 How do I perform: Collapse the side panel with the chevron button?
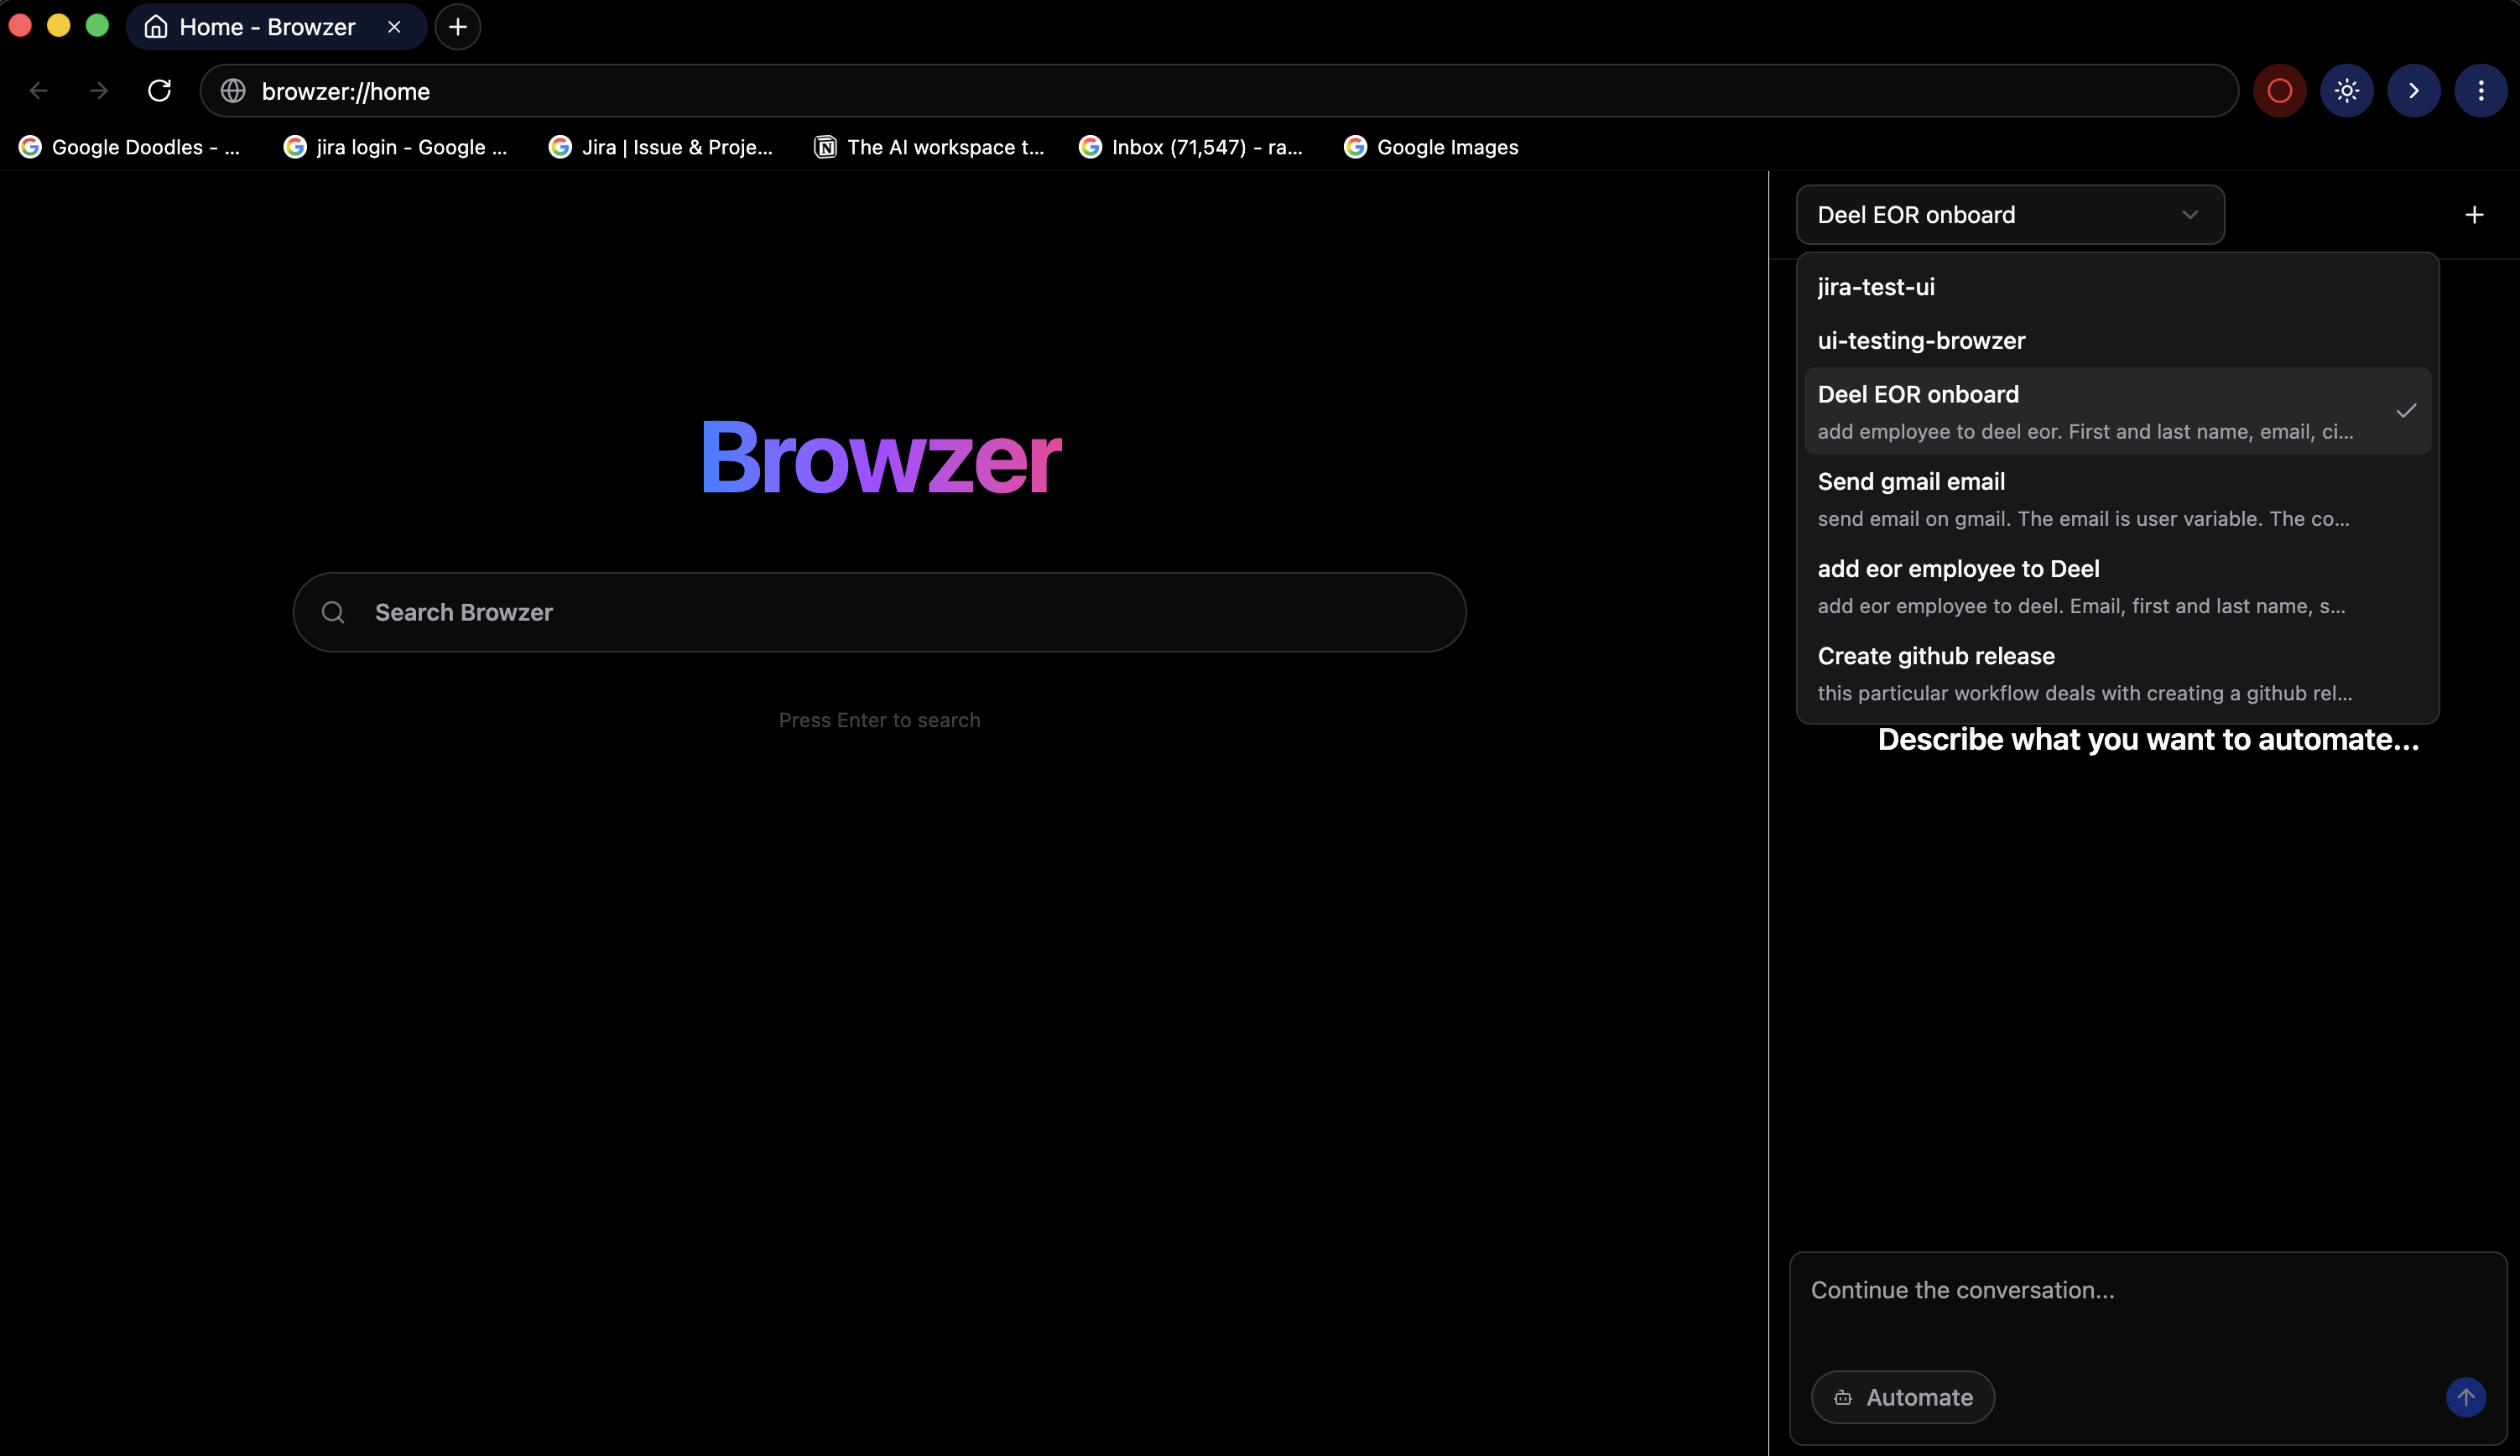point(2414,90)
